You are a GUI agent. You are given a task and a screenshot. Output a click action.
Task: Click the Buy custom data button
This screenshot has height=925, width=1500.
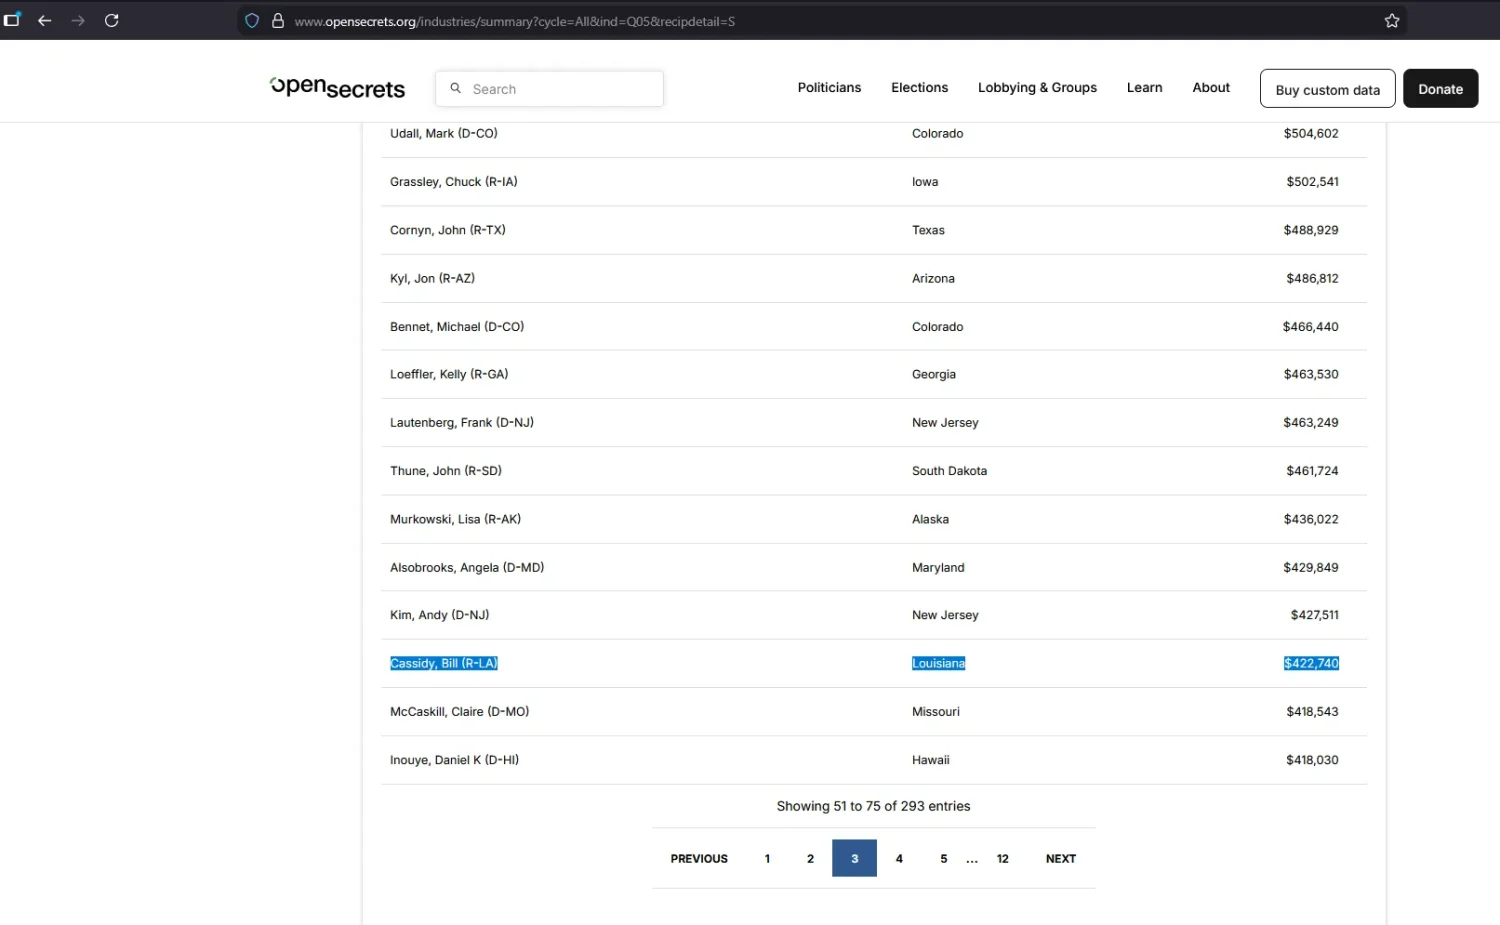coord(1327,89)
